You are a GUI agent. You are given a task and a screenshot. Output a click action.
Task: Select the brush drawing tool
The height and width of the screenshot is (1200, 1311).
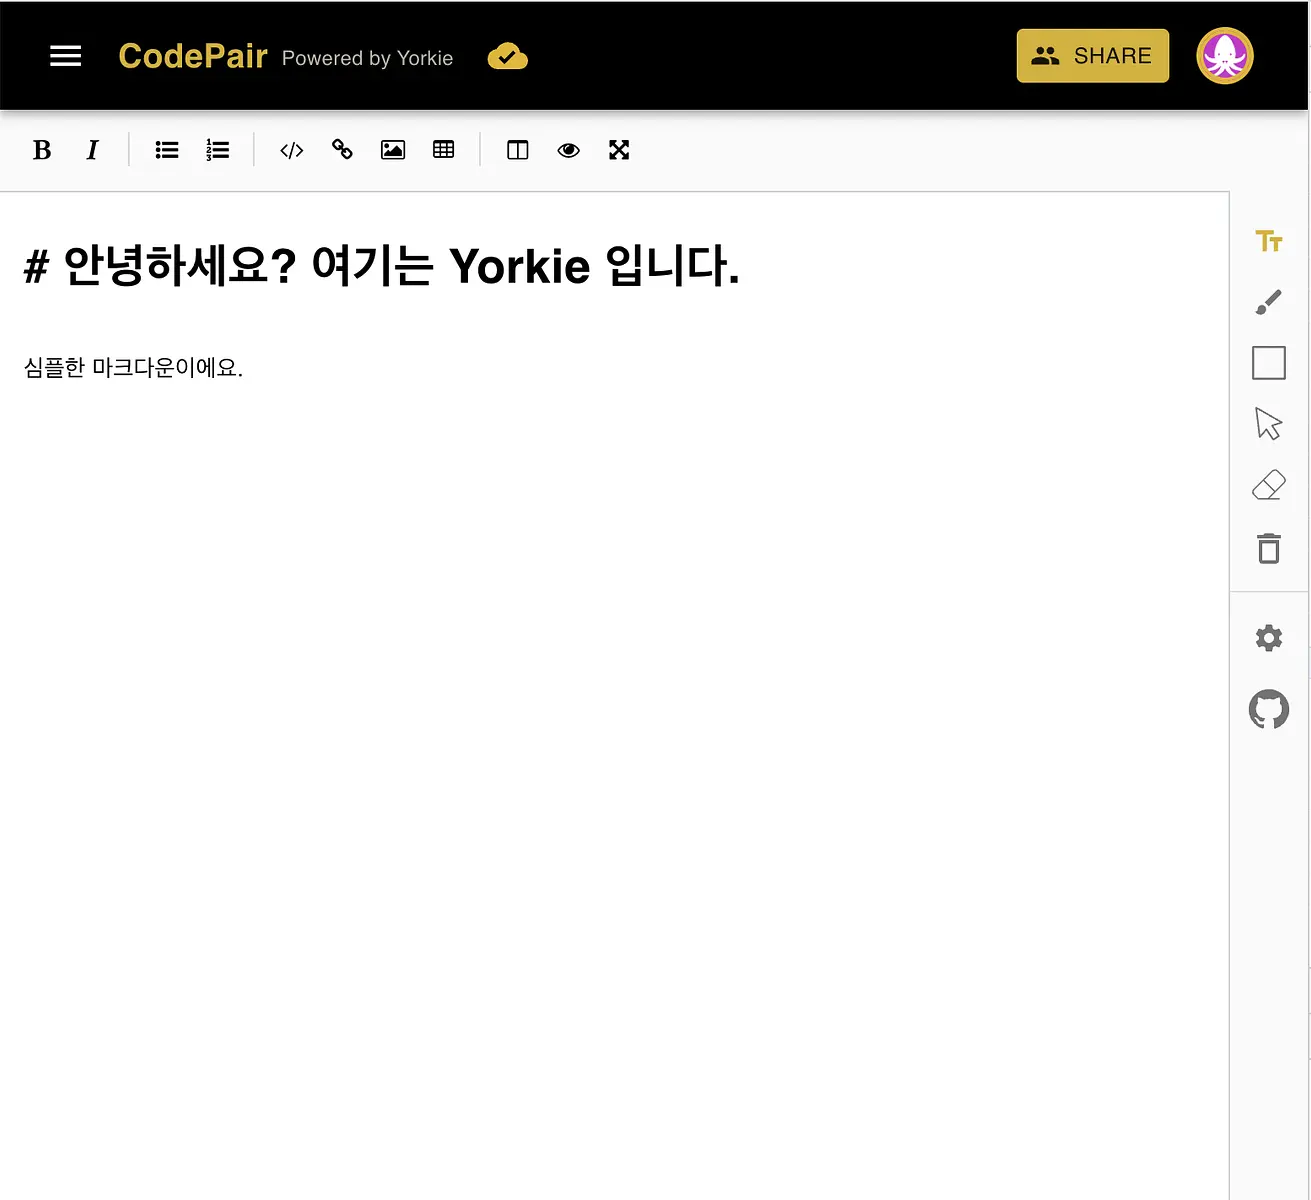[1269, 302]
